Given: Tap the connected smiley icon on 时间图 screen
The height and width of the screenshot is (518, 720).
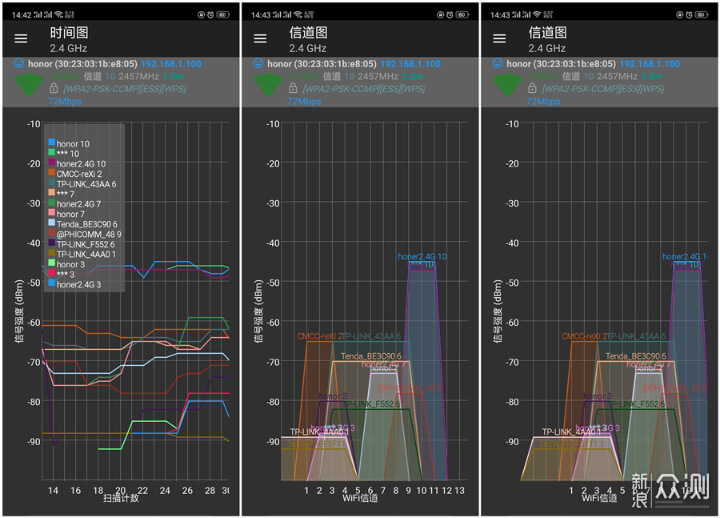Looking at the screenshot, I should pos(19,63).
